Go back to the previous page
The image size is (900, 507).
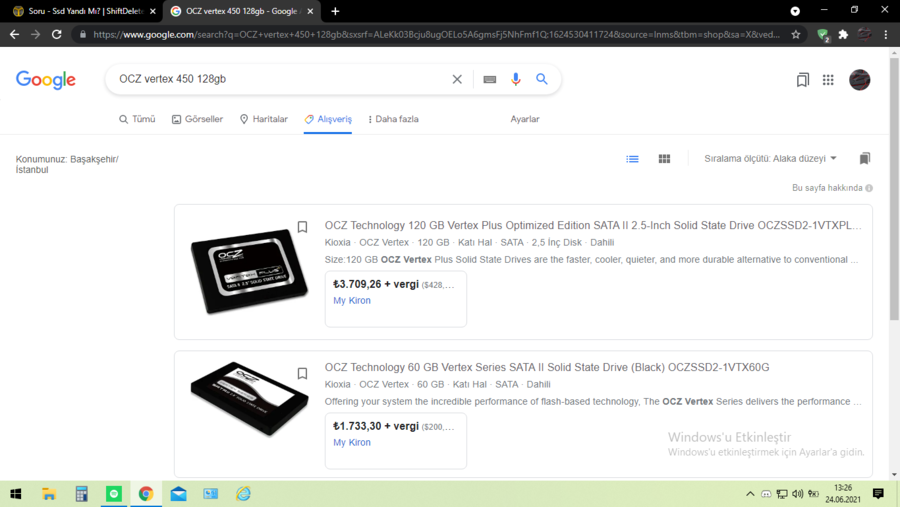14,34
